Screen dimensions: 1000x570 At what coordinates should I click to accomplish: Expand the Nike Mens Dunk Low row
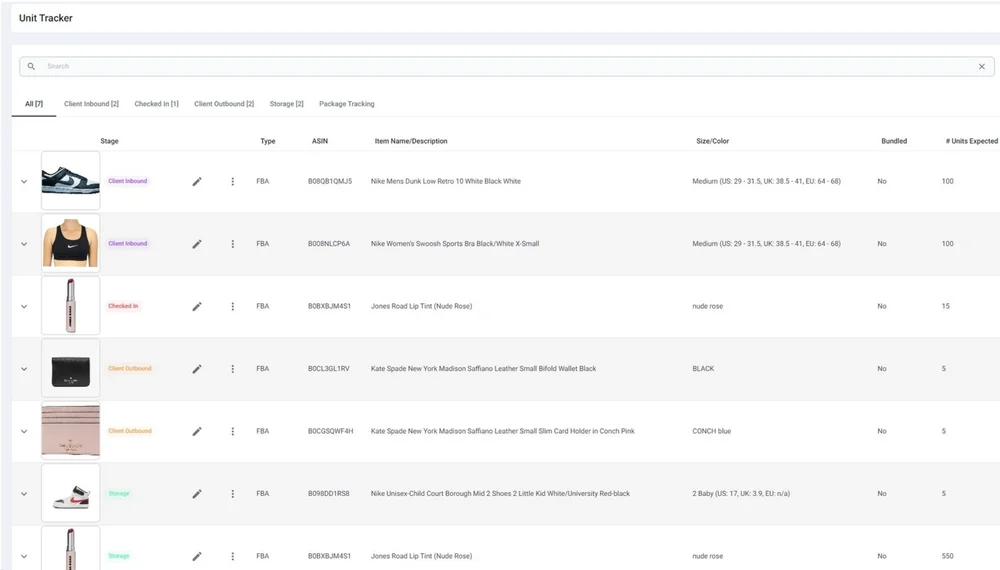click(x=24, y=182)
